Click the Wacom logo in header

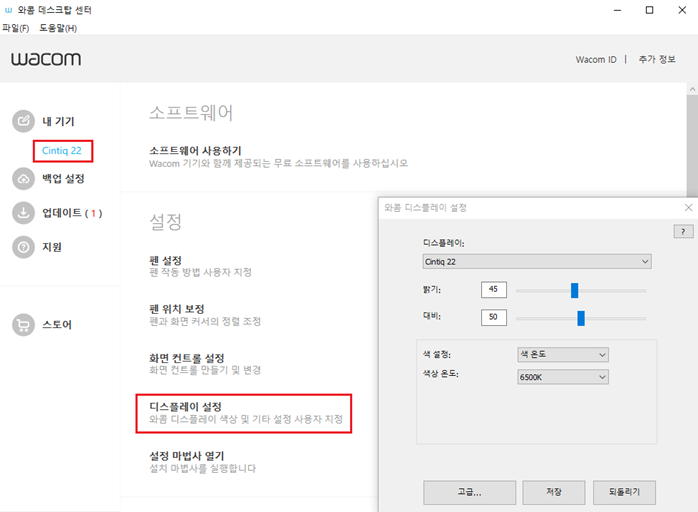pyautogui.click(x=46, y=59)
